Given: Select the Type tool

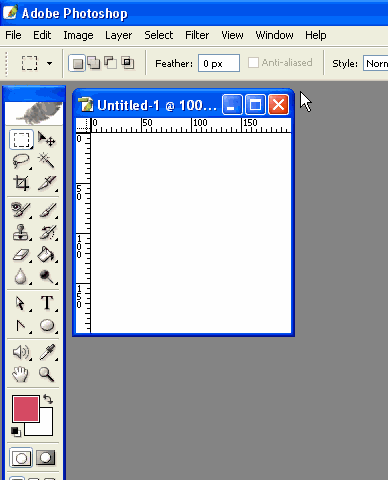Looking at the screenshot, I should pyautogui.click(x=47, y=303).
